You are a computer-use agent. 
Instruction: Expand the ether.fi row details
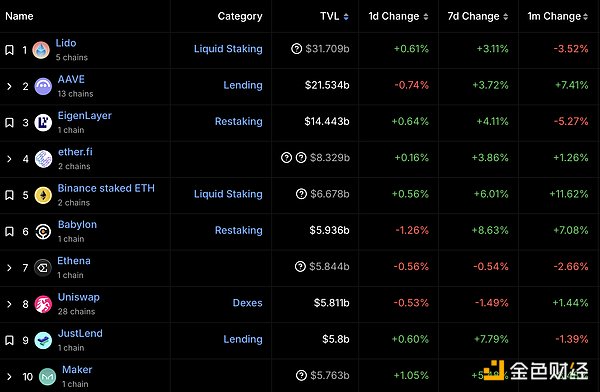pyautogui.click(x=9, y=159)
